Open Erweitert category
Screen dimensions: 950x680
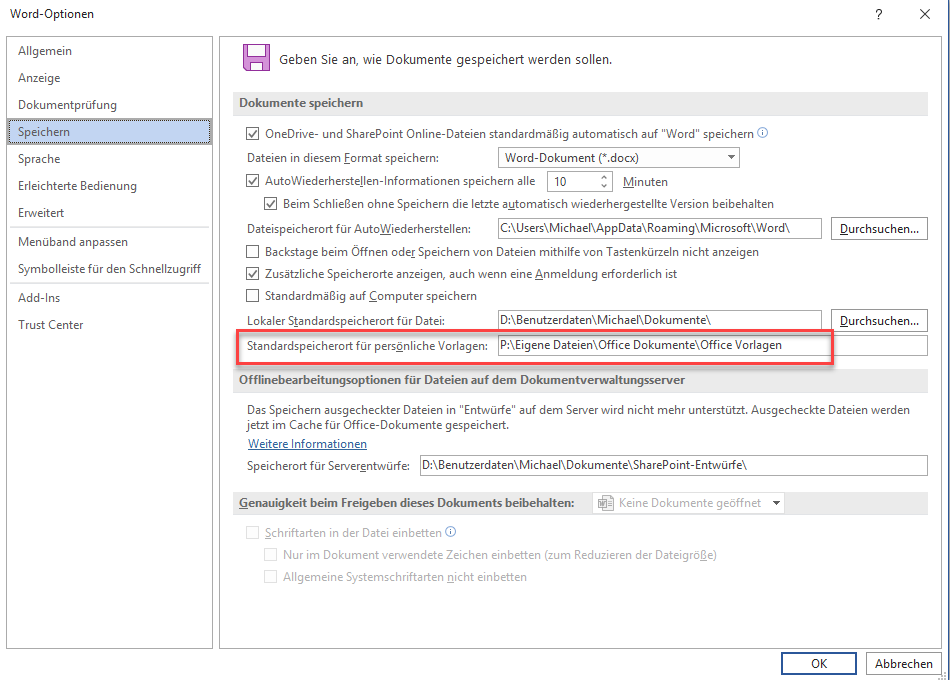point(110,213)
